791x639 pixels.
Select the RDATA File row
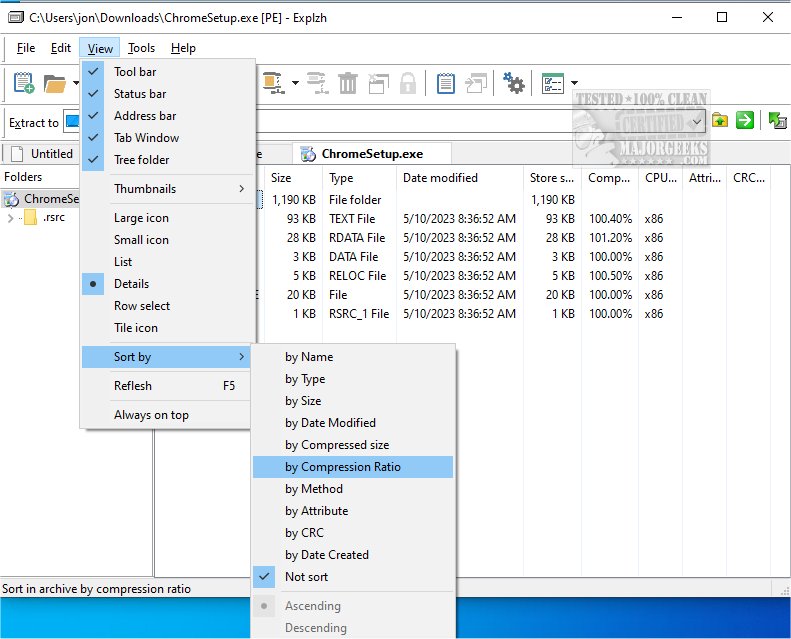[357, 238]
